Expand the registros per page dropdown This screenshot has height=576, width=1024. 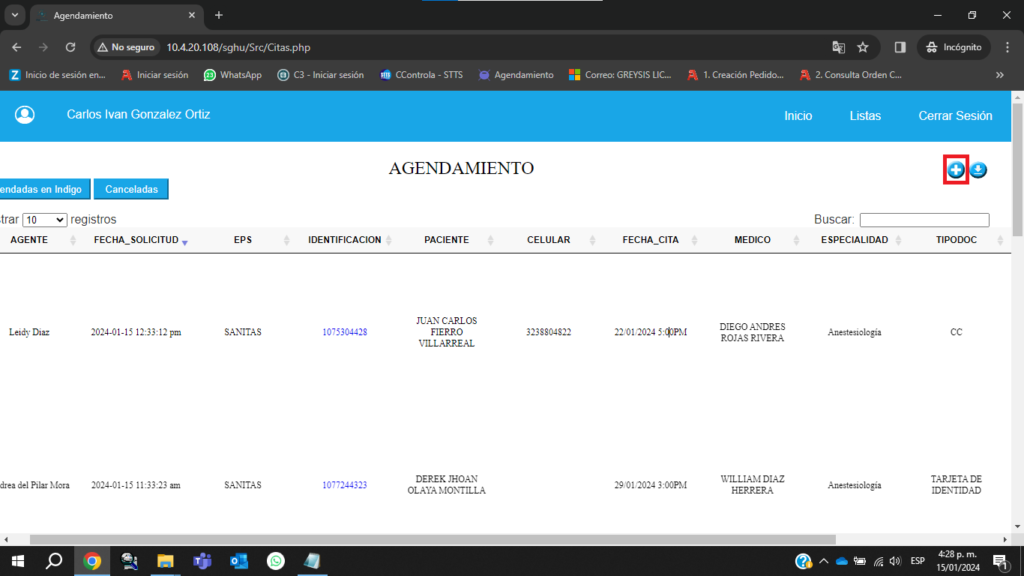(45, 220)
